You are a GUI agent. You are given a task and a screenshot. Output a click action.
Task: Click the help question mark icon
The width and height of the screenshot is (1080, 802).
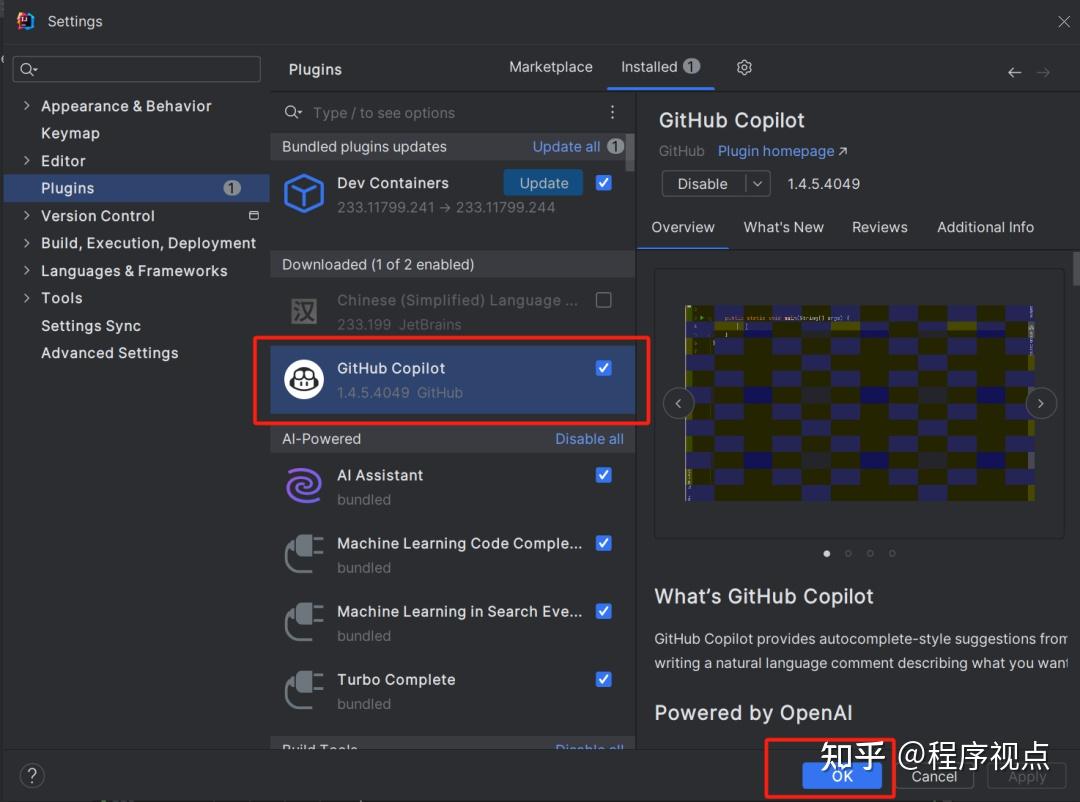point(31,775)
